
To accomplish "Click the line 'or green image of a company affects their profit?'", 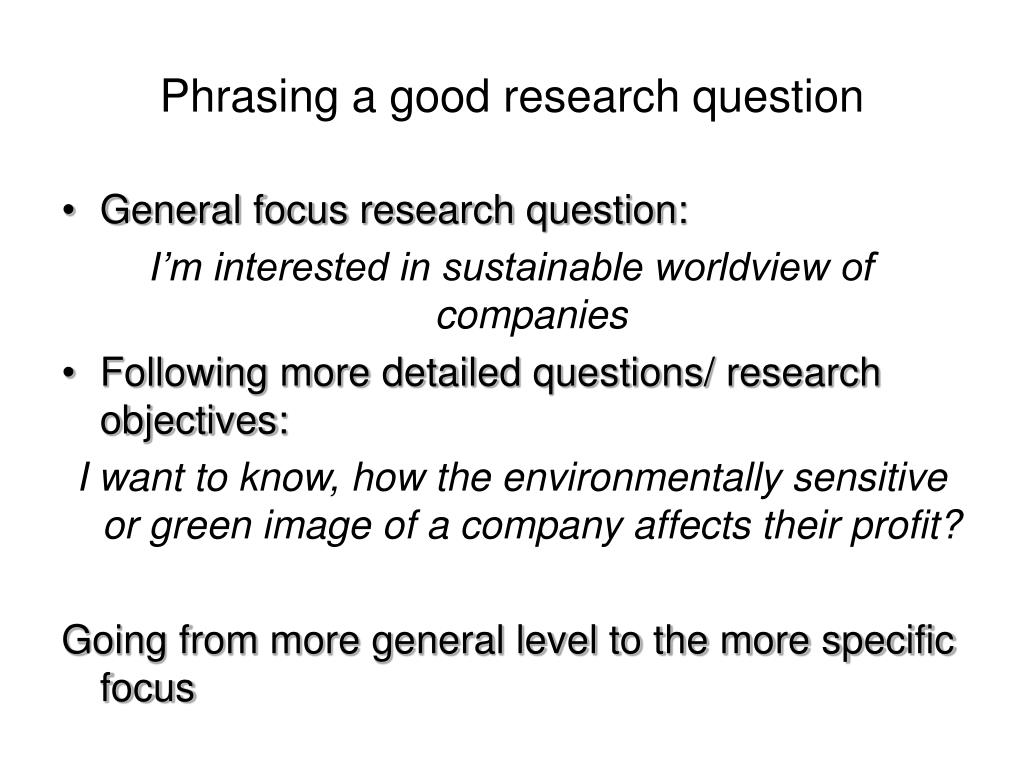I will (x=534, y=526).
